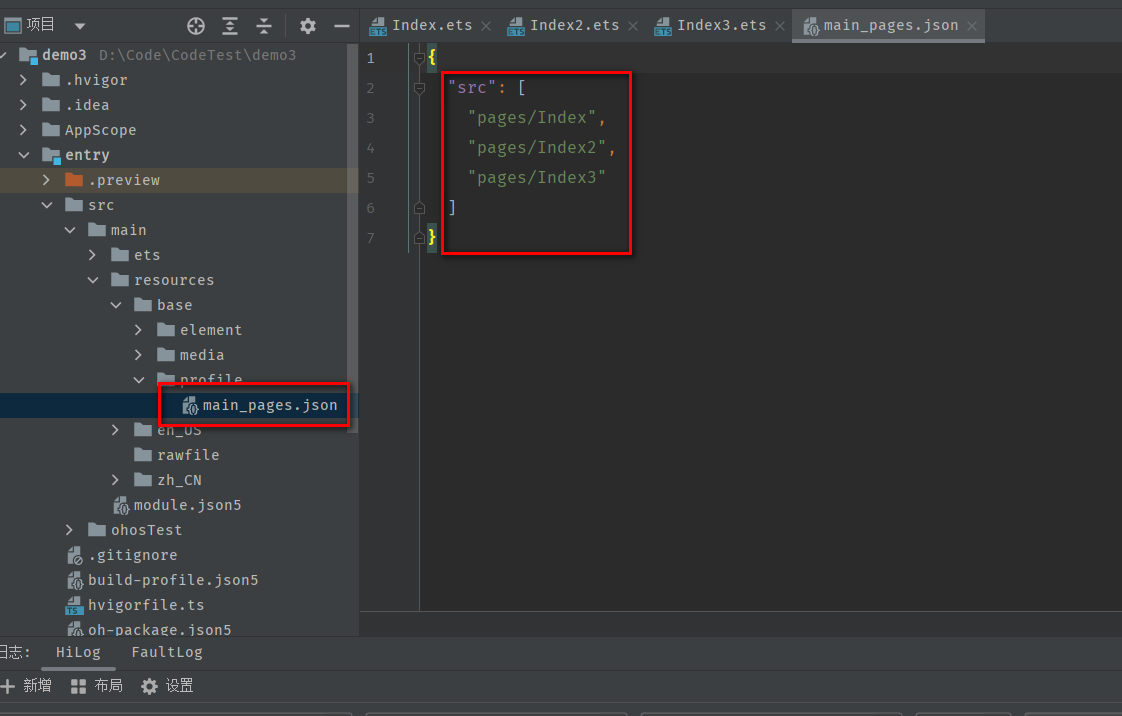
Task: Click the 新增 add button
Action: point(27,686)
